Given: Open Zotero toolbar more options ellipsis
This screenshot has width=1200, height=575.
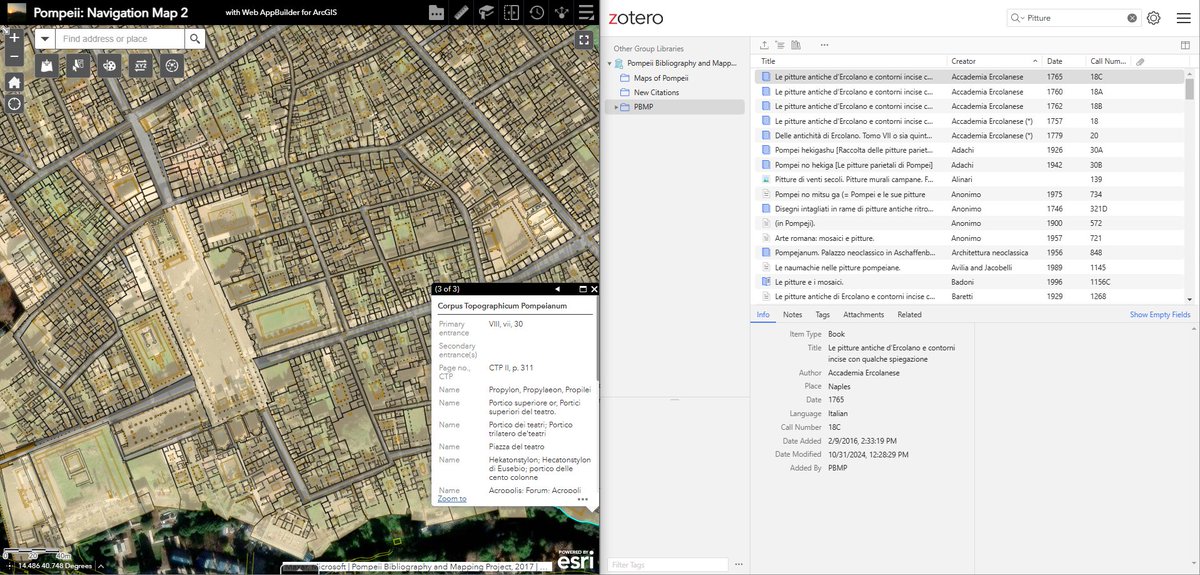Looking at the screenshot, I should click(x=824, y=45).
